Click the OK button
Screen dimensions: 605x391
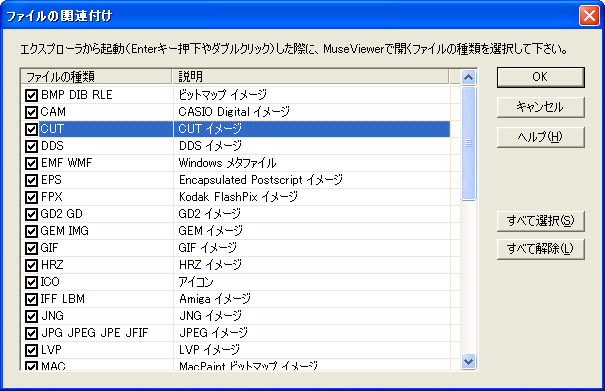click(x=541, y=77)
